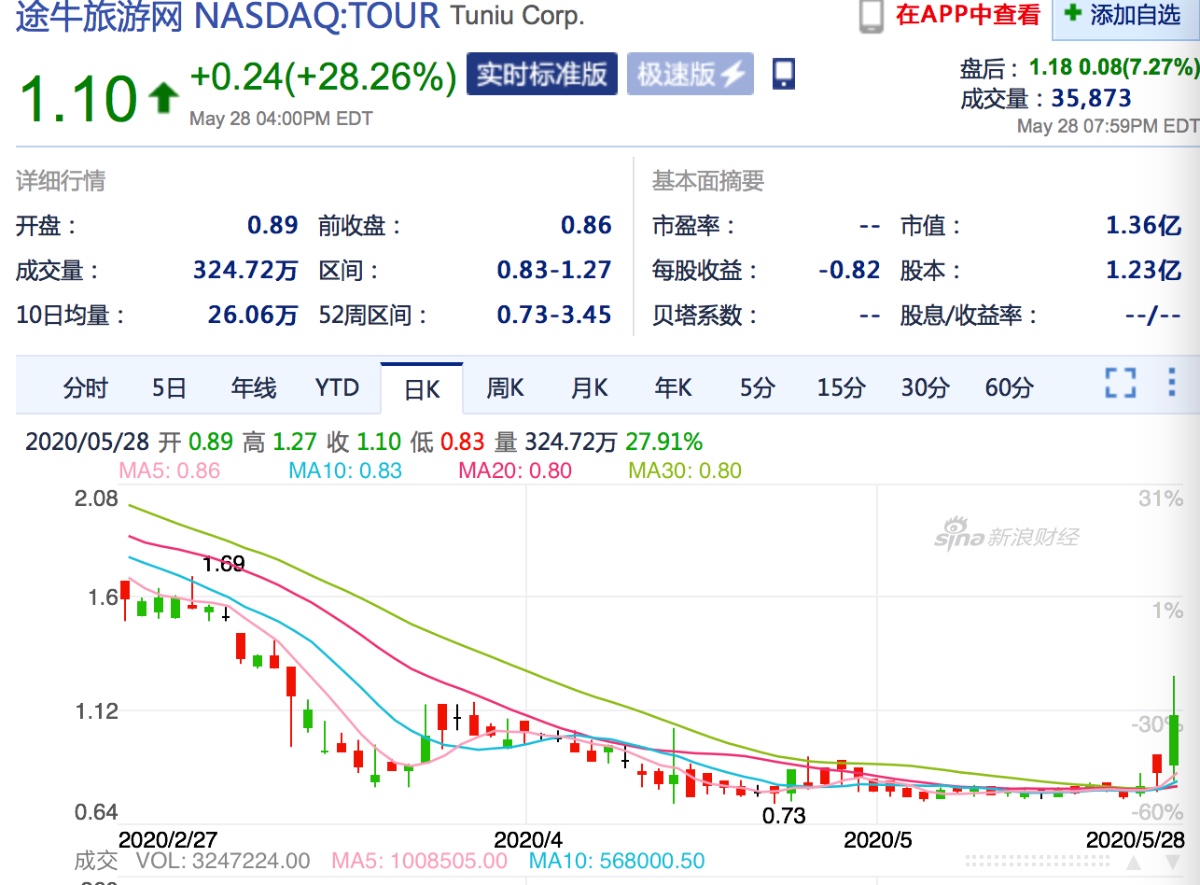Switch to the 分时 chart tab
The height and width of the screenshot is (885, 1200).
click(x=85, y=388)
